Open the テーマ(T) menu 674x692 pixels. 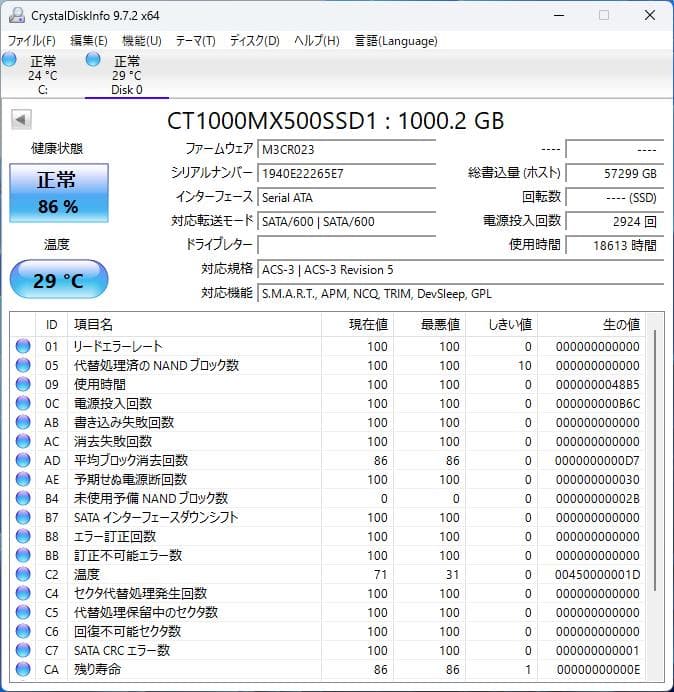[196, 41]
